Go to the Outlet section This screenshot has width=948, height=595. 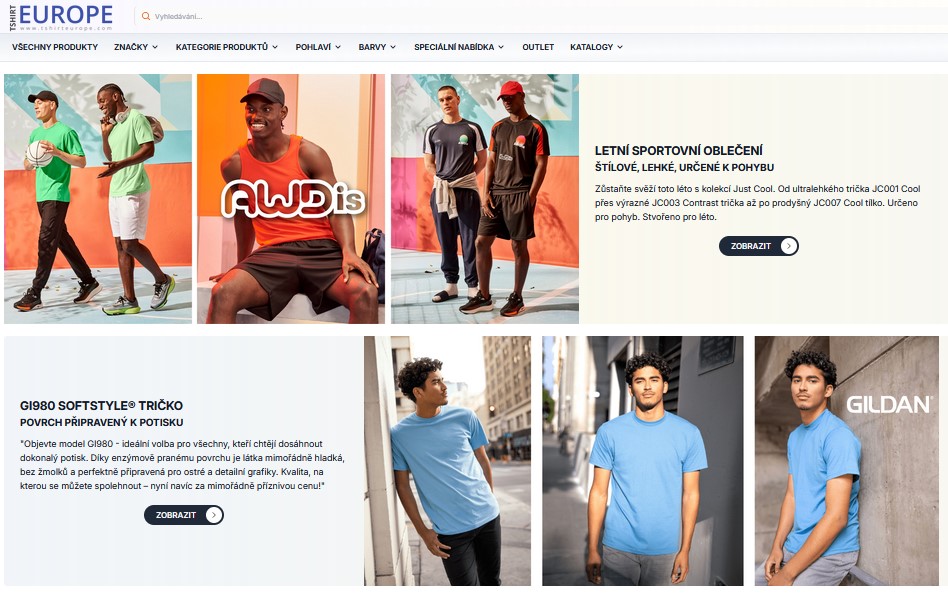point(538,47)
